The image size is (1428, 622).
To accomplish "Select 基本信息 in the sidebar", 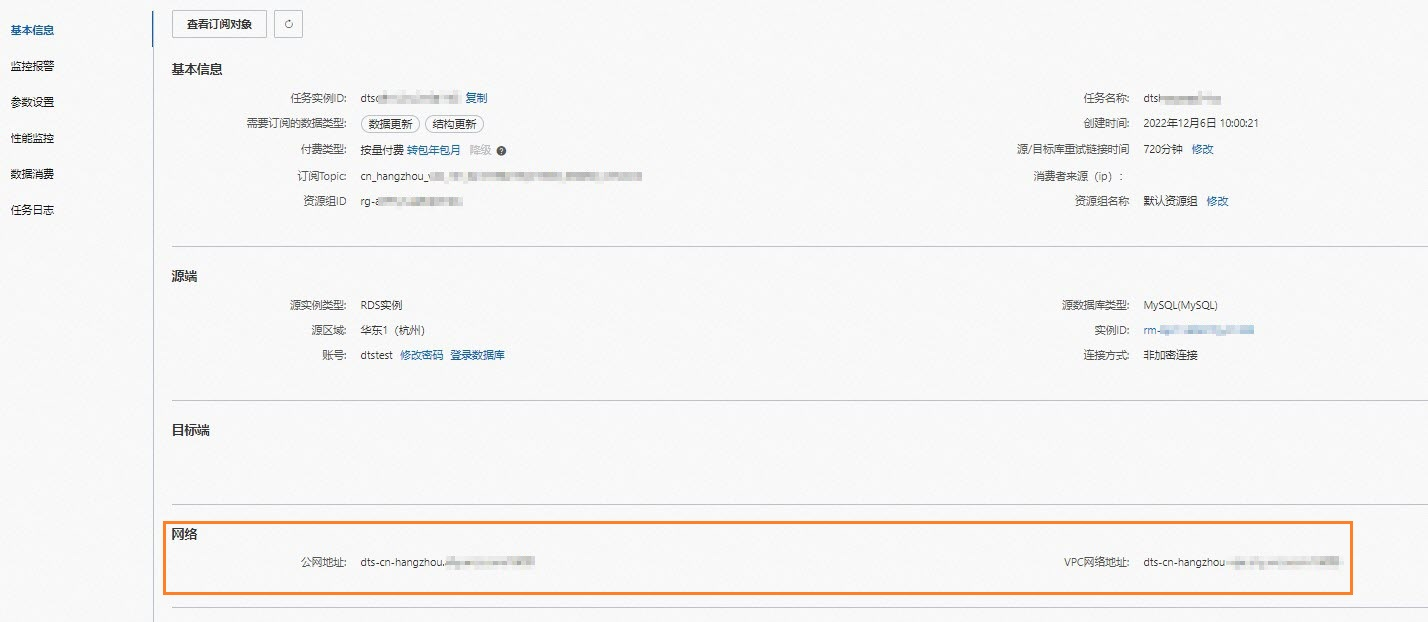I will 32,30.
